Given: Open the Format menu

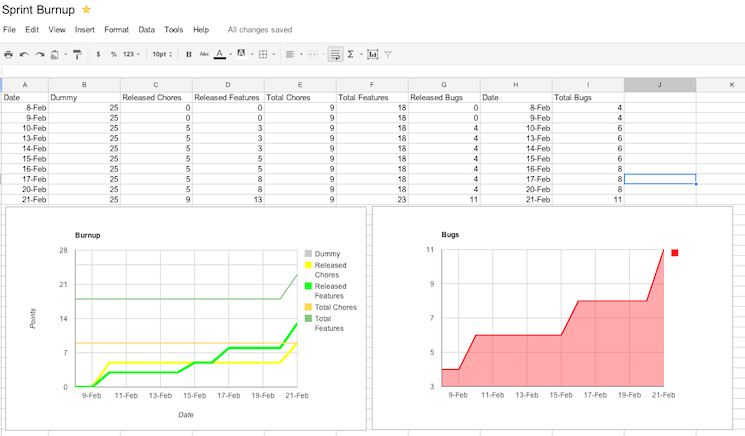Looking at the screenshot, I should tap(116, 29).
